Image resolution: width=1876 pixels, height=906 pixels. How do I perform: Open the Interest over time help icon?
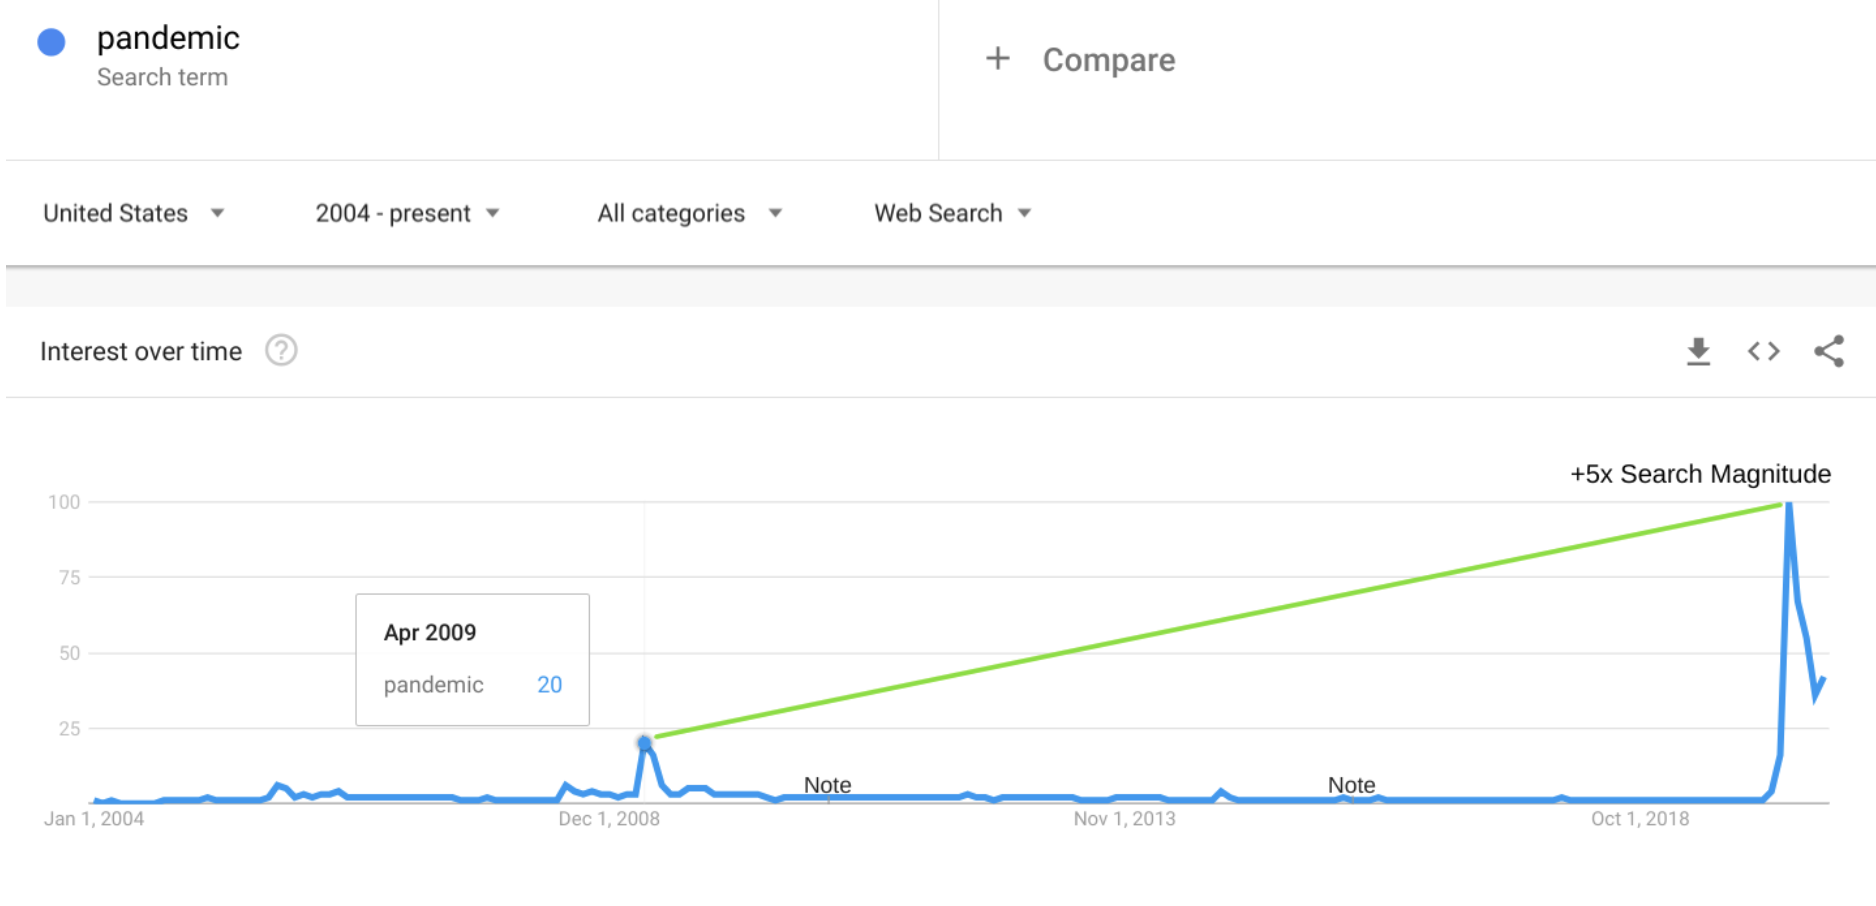coord(281,351)
